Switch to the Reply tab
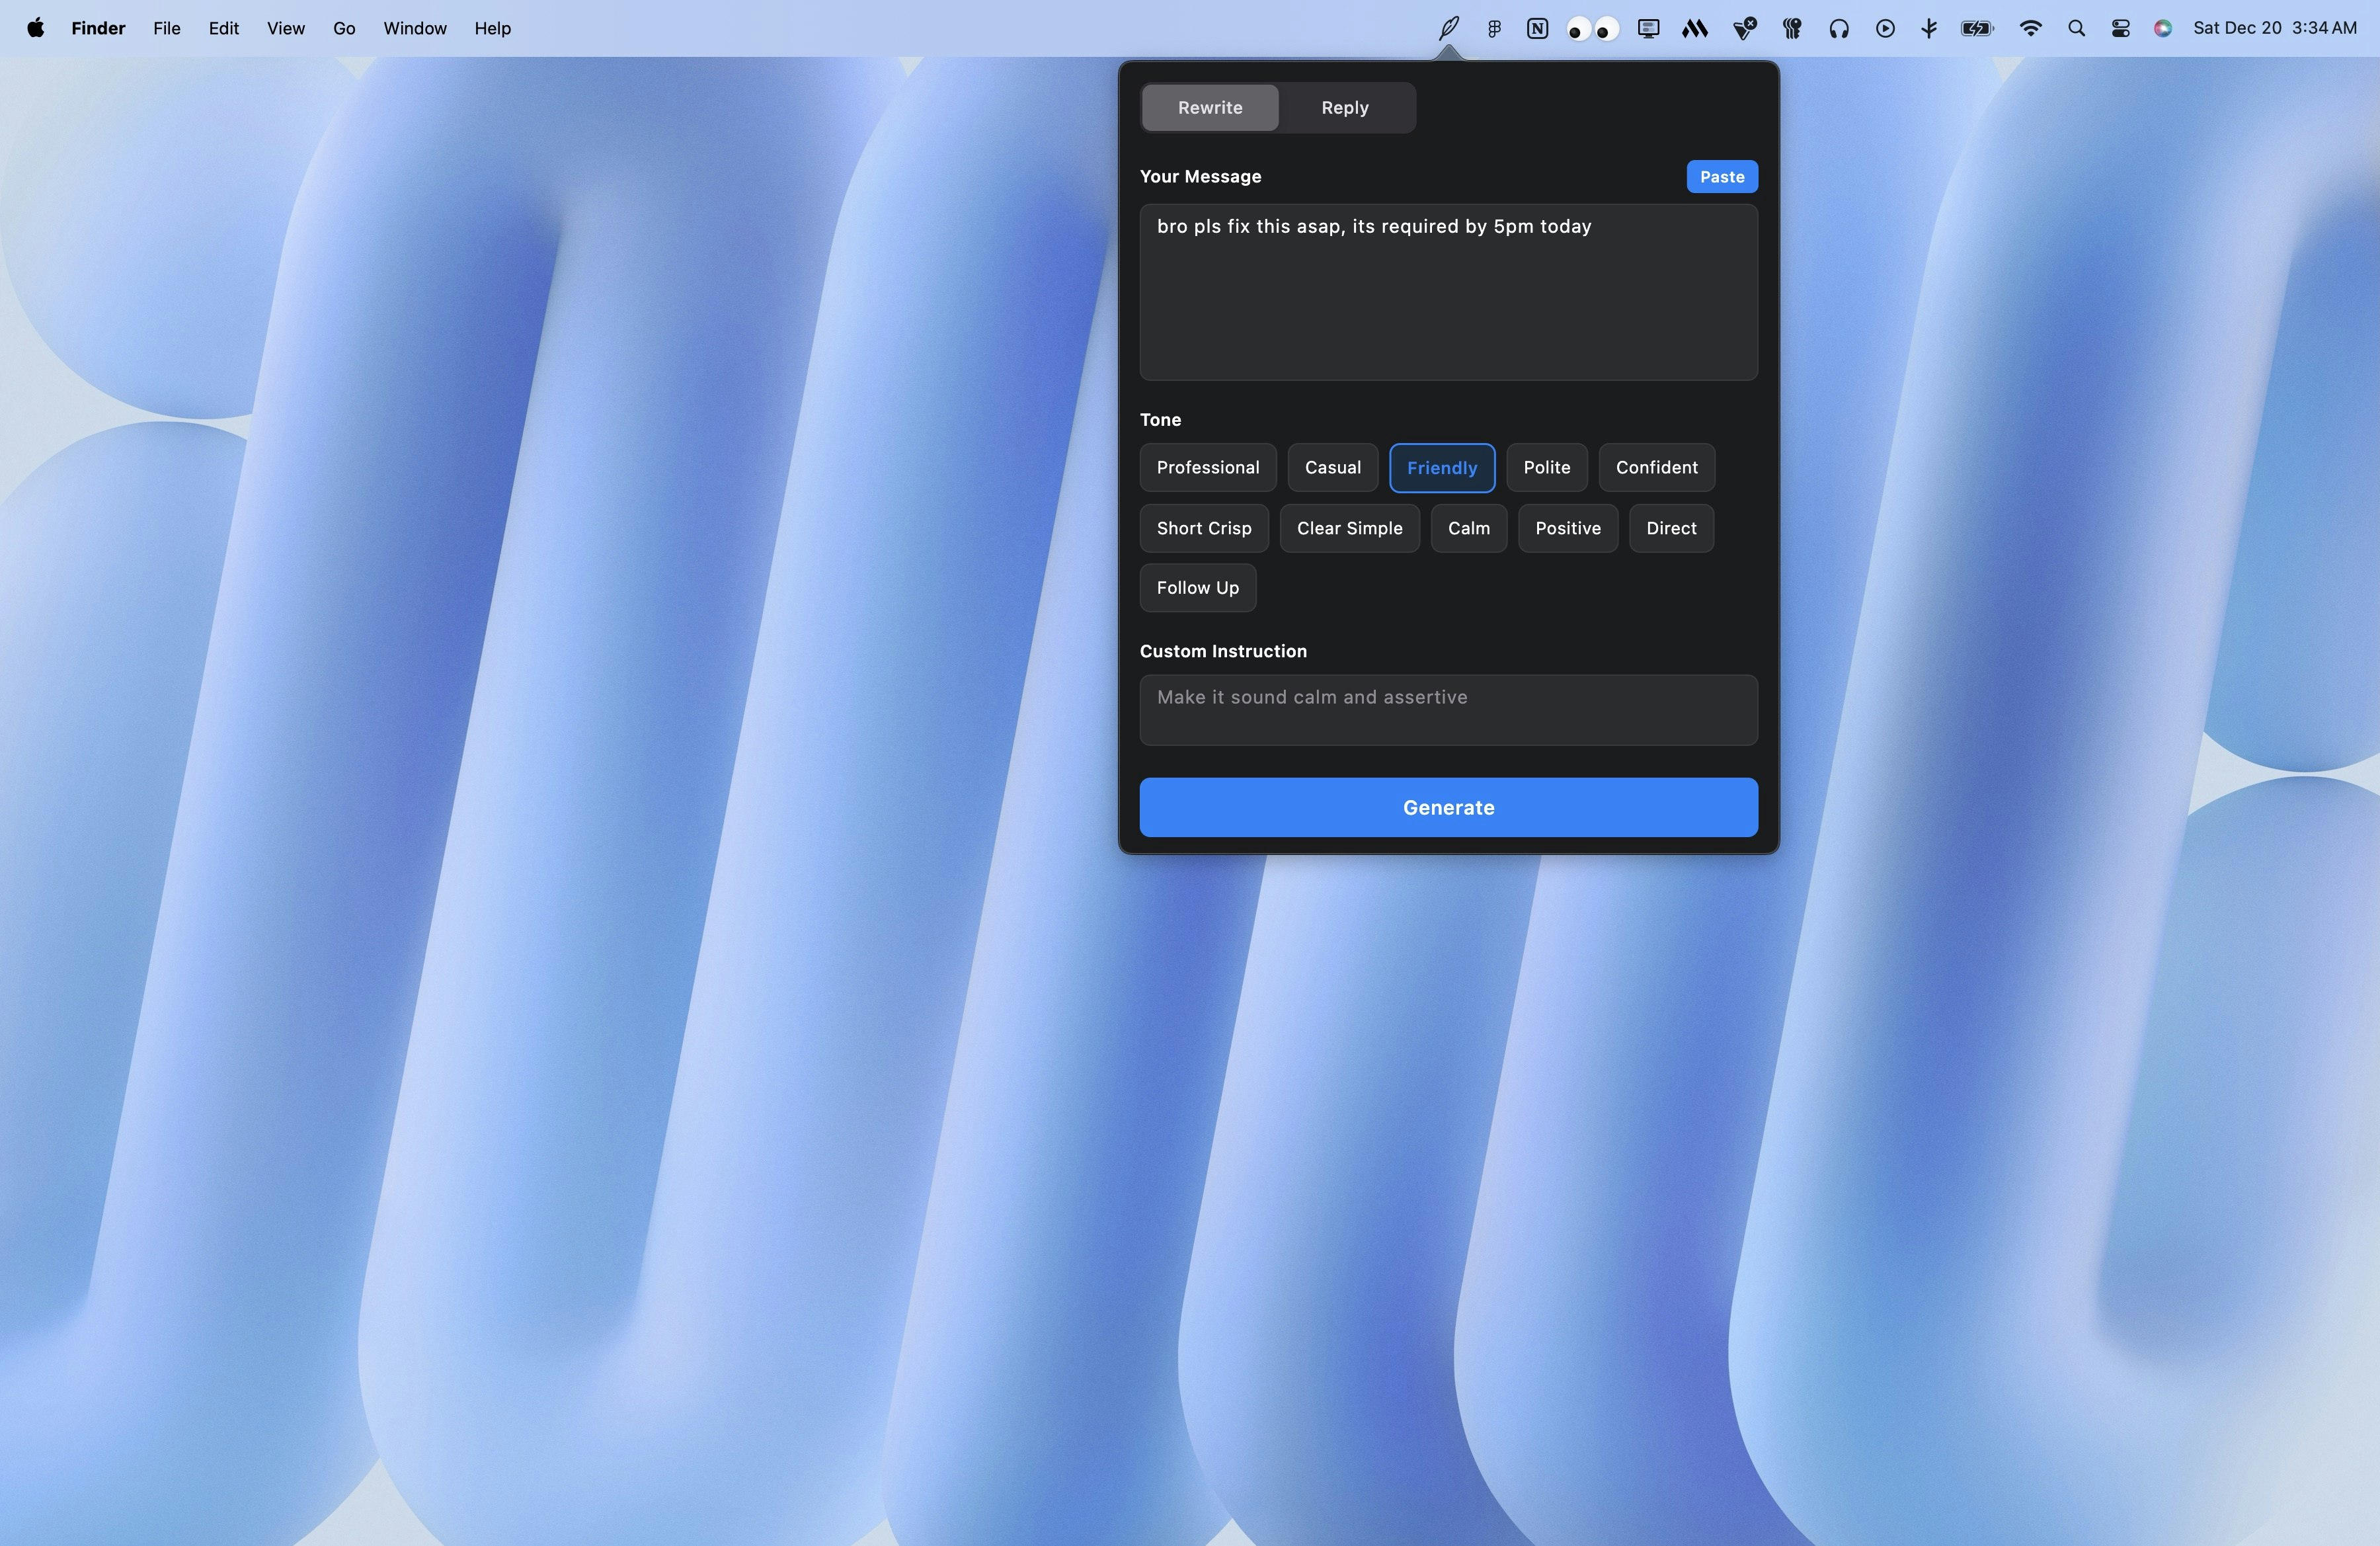2380x1546 pixels. coord(1344,107)
